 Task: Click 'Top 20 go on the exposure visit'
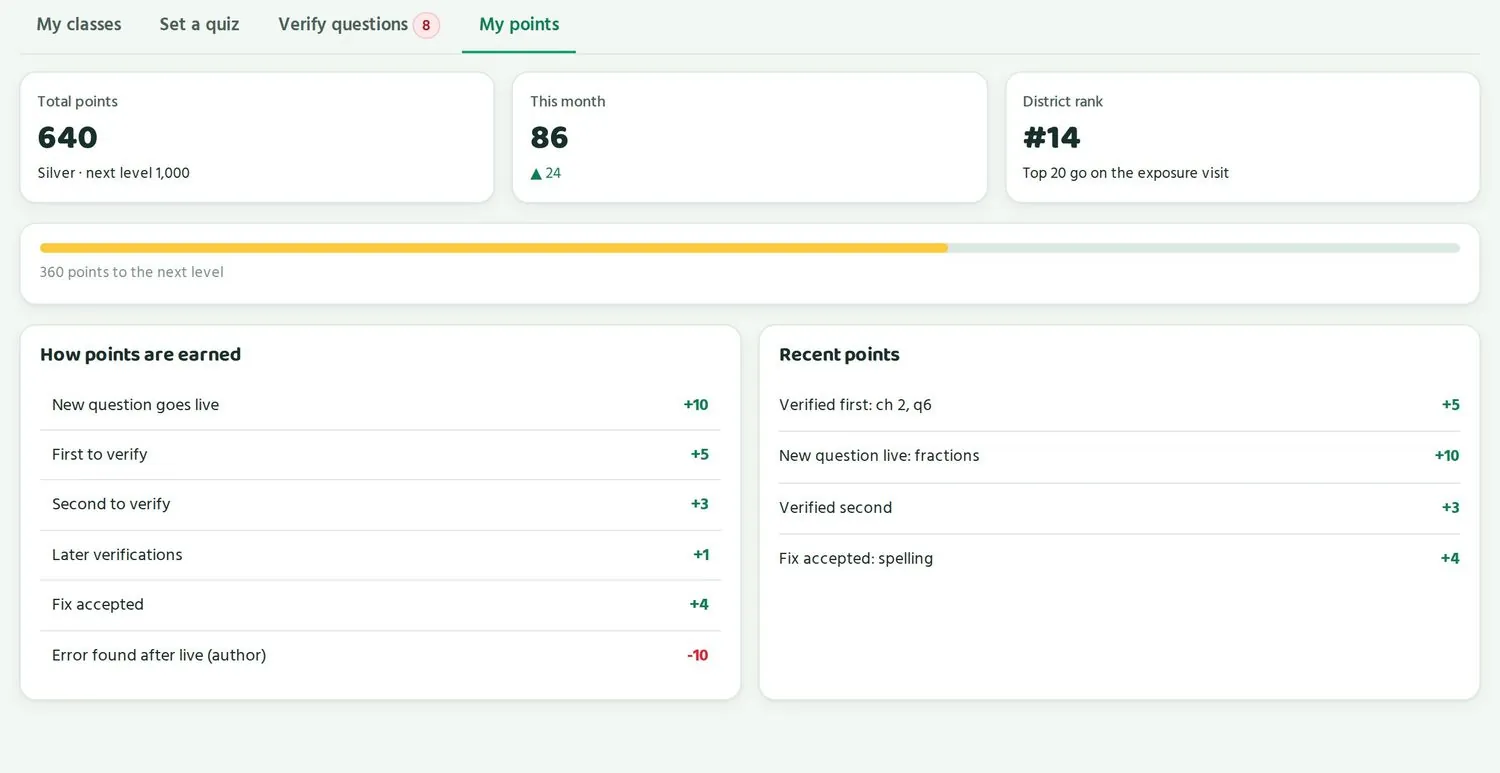click(x=1125, y=173)
